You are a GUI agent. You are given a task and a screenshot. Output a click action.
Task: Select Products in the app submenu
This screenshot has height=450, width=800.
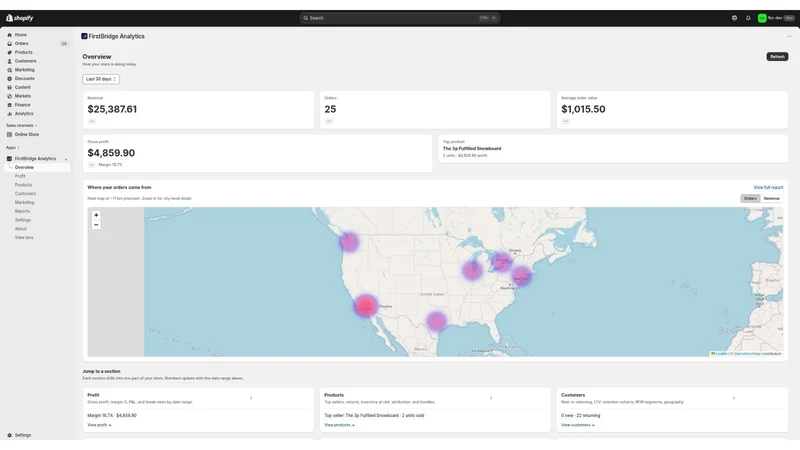click(23, 185)
